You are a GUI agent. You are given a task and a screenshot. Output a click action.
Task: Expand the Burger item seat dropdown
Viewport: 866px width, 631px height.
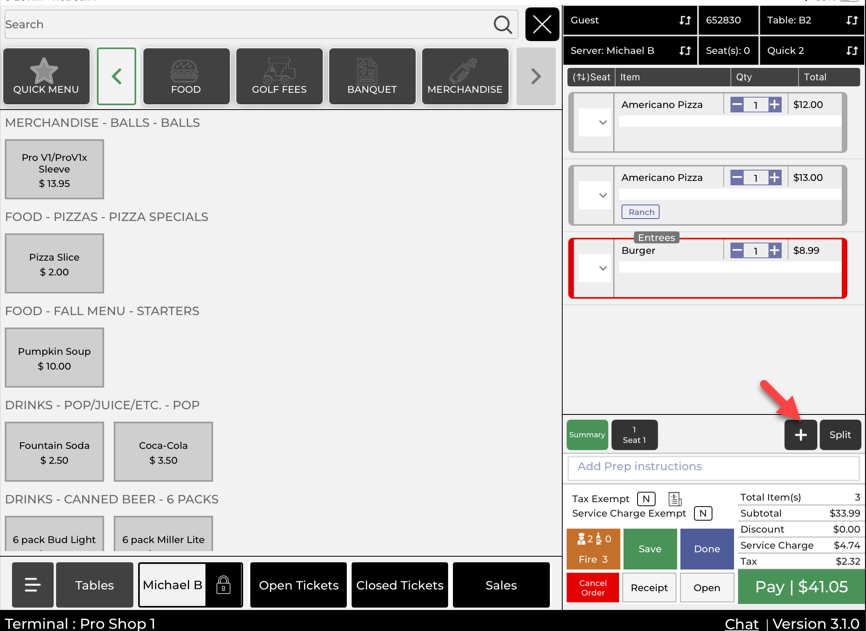click(x=595, y=268)
